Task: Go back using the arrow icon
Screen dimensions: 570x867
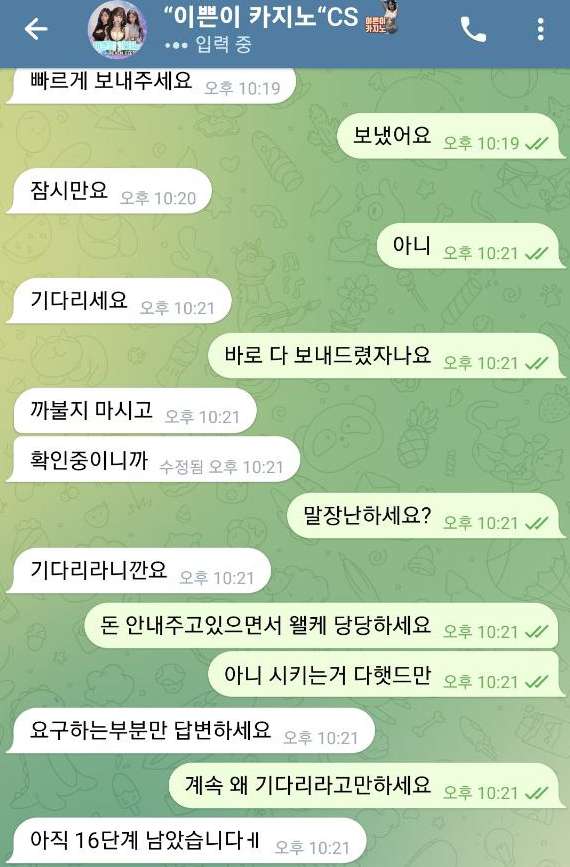Action: click(x=36, y=29)
